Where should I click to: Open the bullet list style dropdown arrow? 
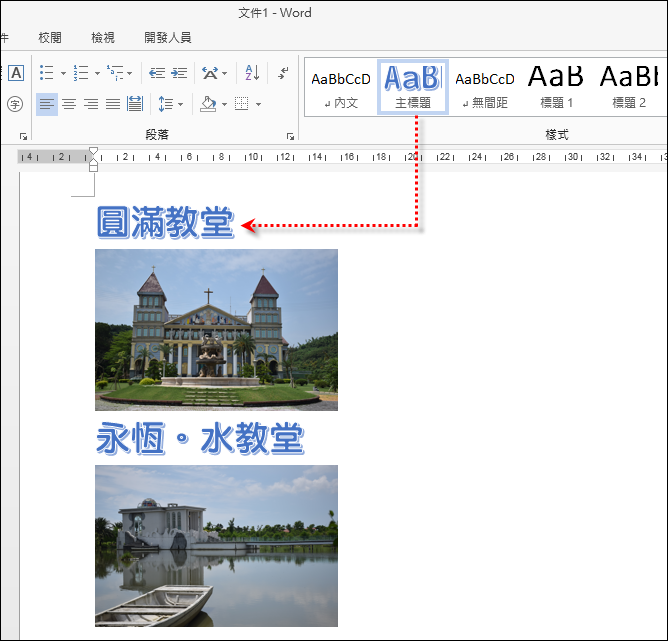click(x=63, y=73)
